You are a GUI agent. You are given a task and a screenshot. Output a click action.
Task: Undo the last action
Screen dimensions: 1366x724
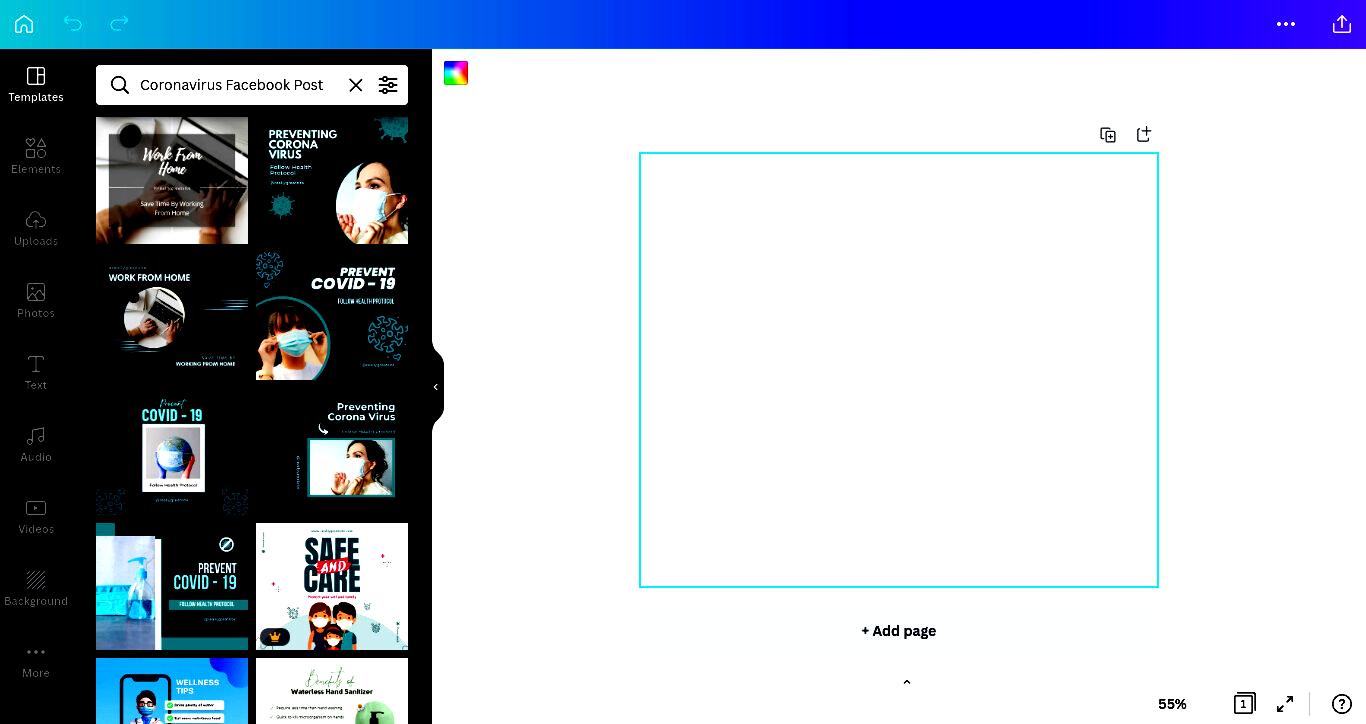[72, 24]
